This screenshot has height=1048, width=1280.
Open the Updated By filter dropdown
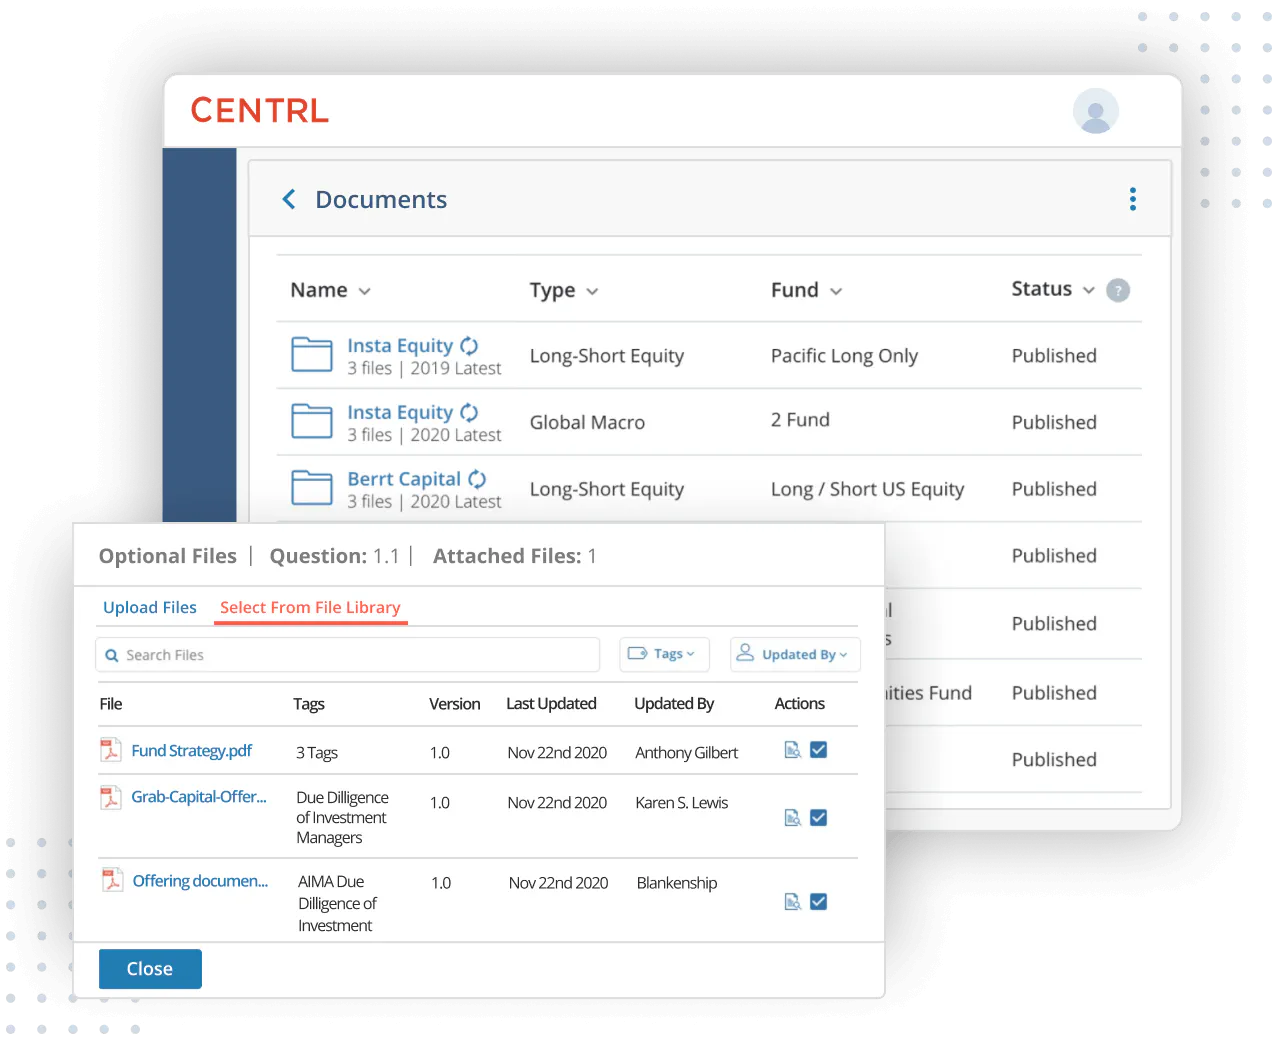point(795,654)
